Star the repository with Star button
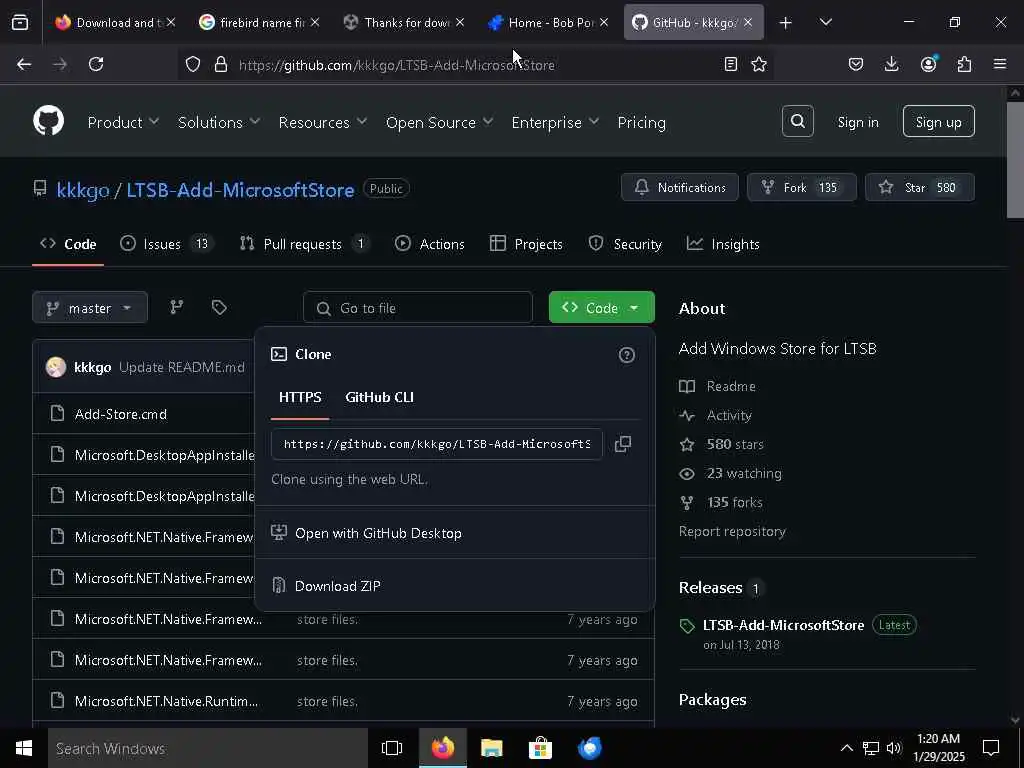 tap(920, 187)
